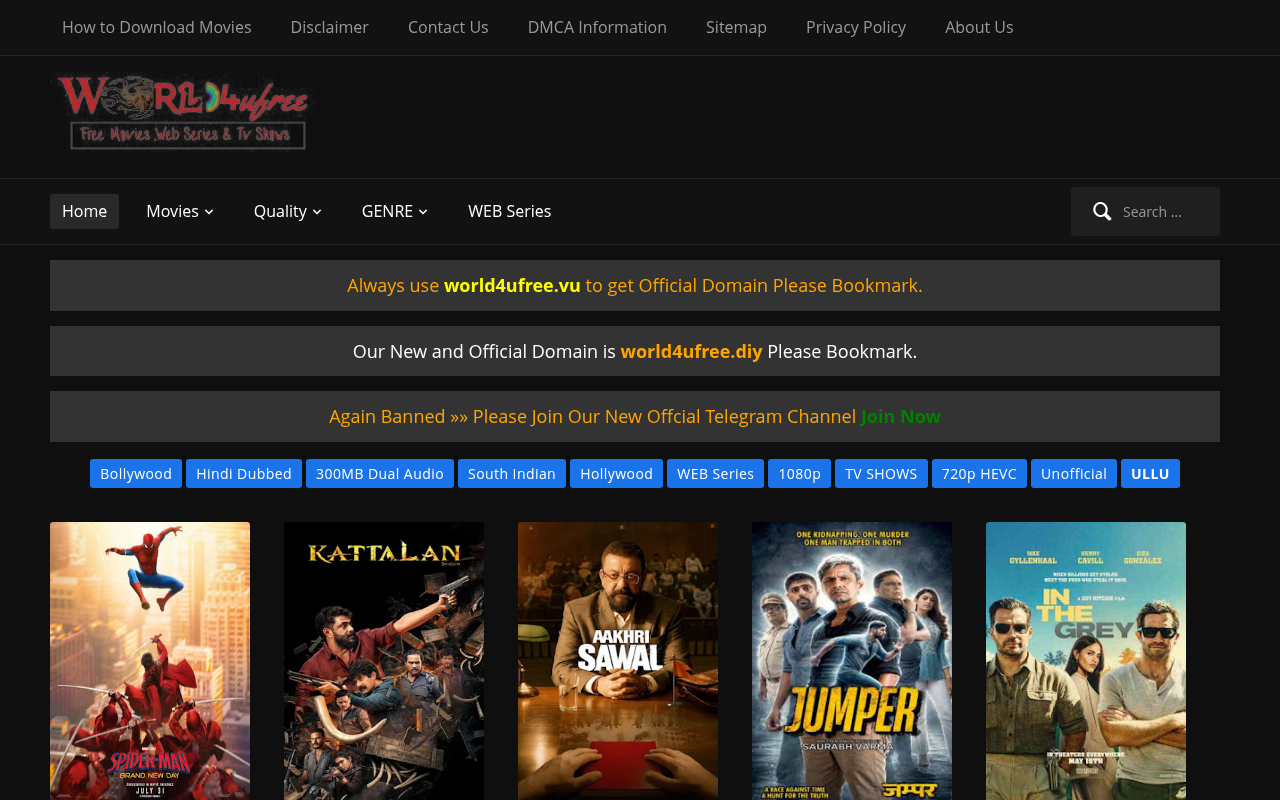Open the Kattalan movie poster

click(384, 661)
